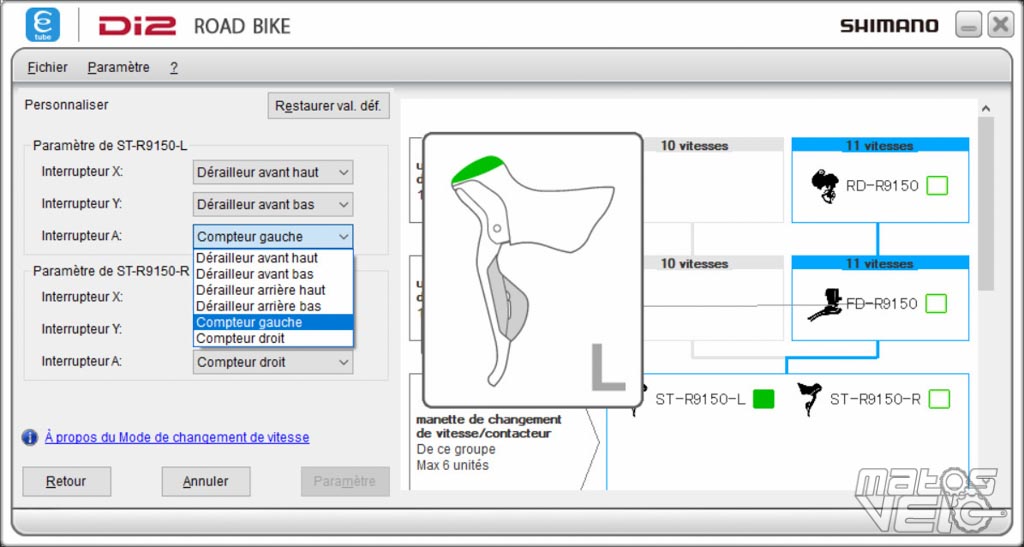Click the Retour button

coord(67,482)
